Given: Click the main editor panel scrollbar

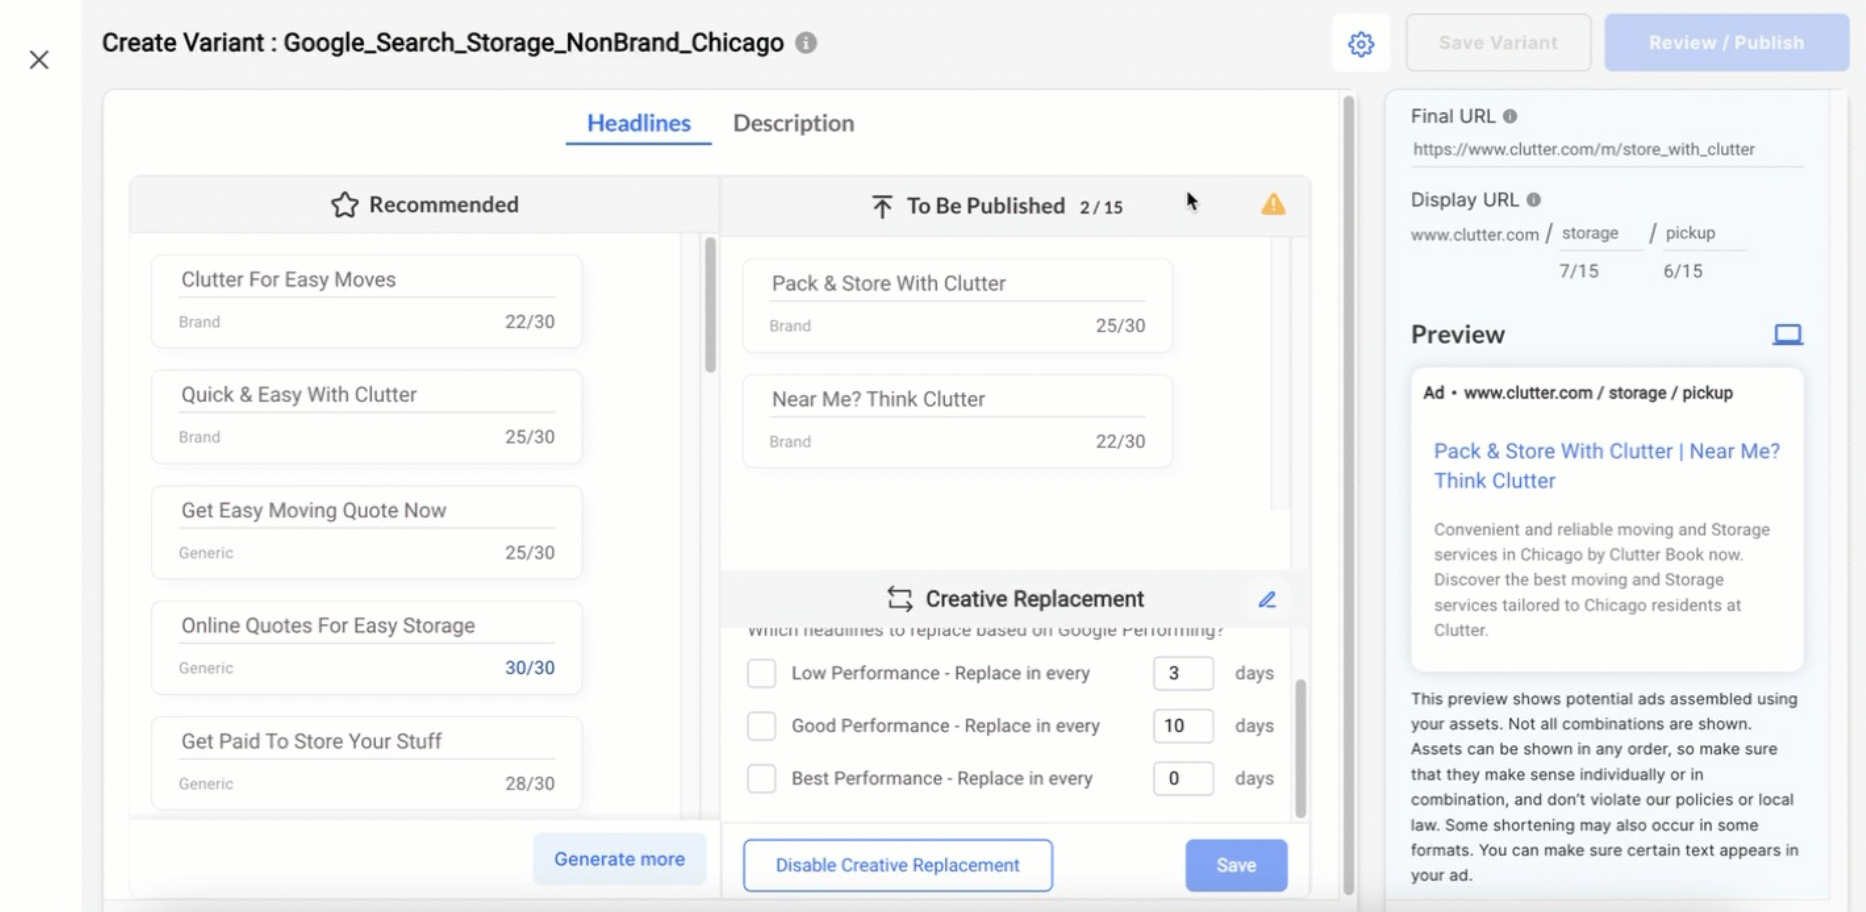Looking at the screenshot, I should 1348,495.
